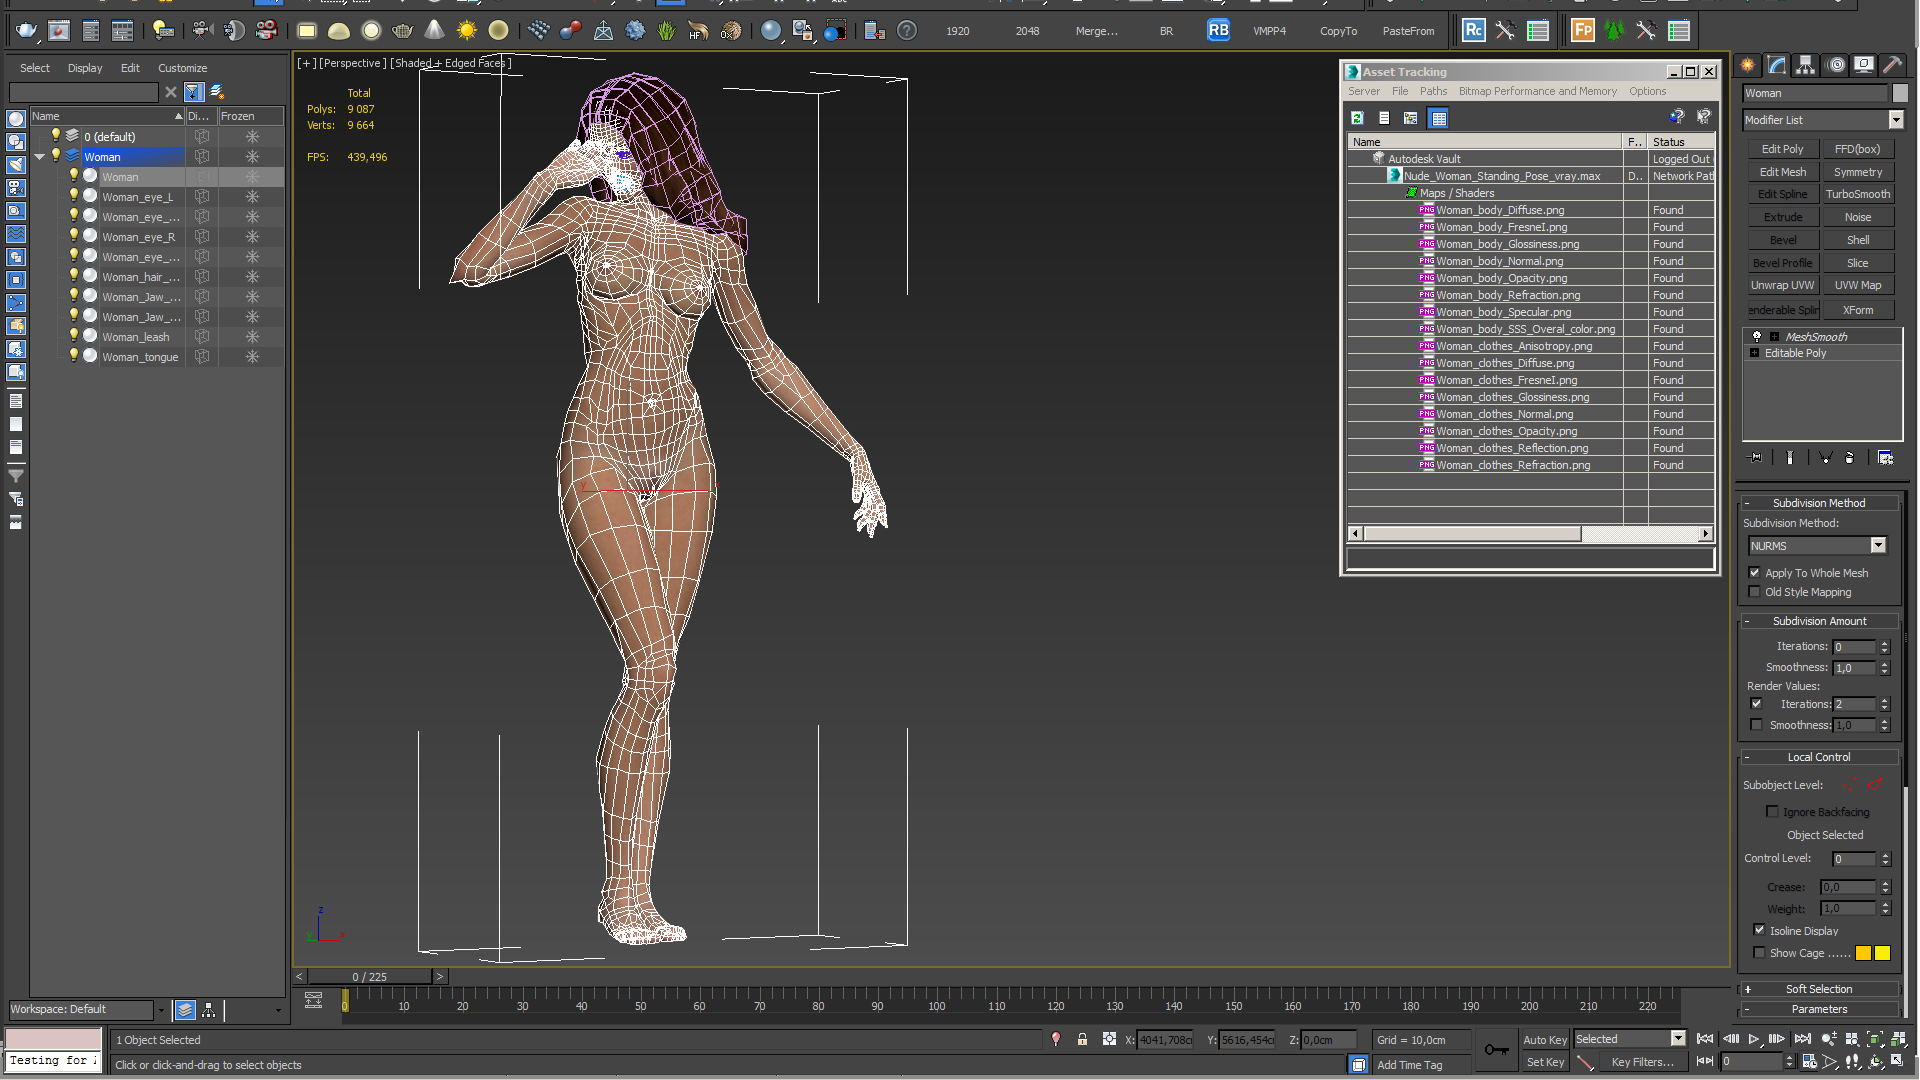Toggle visibility bulb of Woman_tongue
This screenshot has height=1080, width=1920.
(x=73, y=356)
